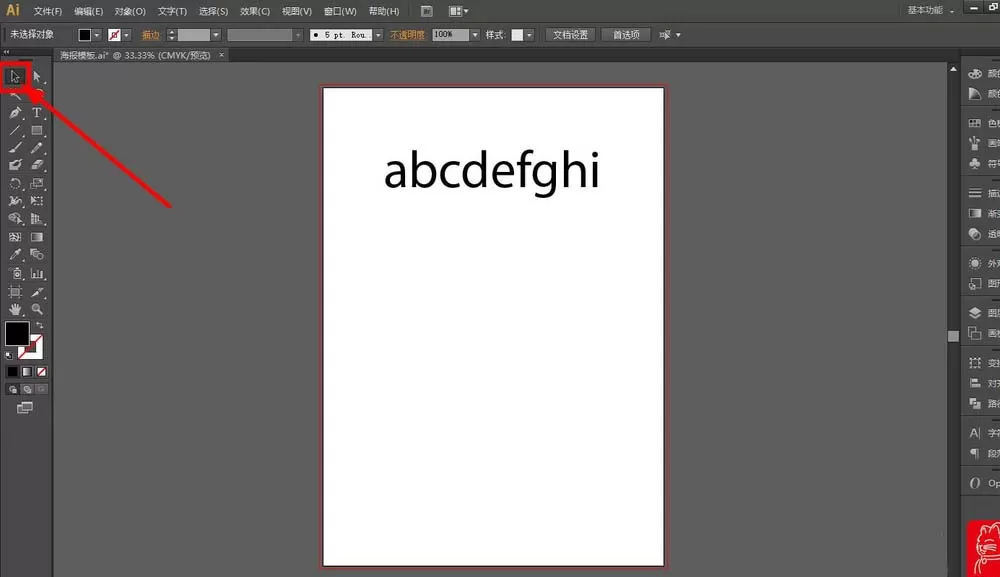Select the Selection tool (black arrow)
Viewport: 1000px width, 577px height.
[15, 77]
